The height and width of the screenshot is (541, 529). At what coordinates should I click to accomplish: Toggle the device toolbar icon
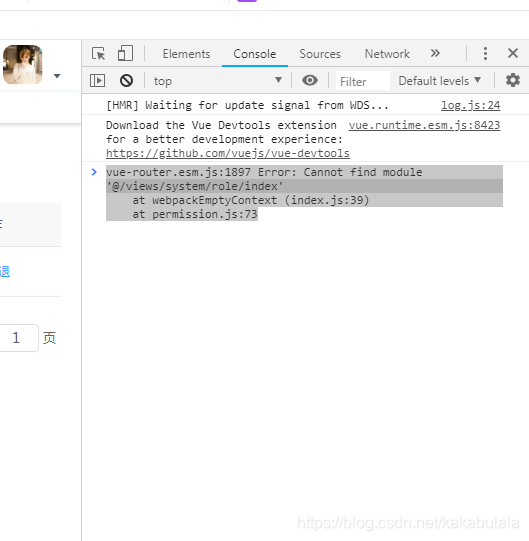click(125, 53)
